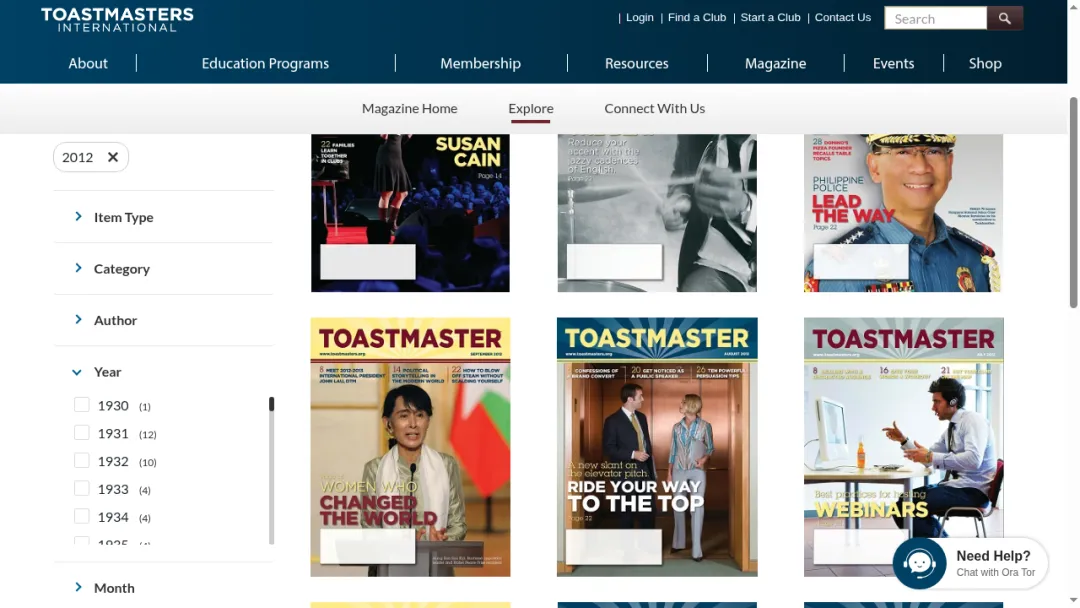The width and height of the screenshot is (1080, 608).
Task: Check the 1931 year checkbox
Action: [82, 432]
